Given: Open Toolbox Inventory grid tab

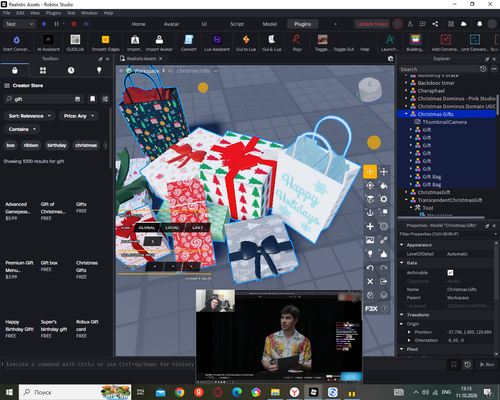Looking at the screenshot, I should [43, 70].
